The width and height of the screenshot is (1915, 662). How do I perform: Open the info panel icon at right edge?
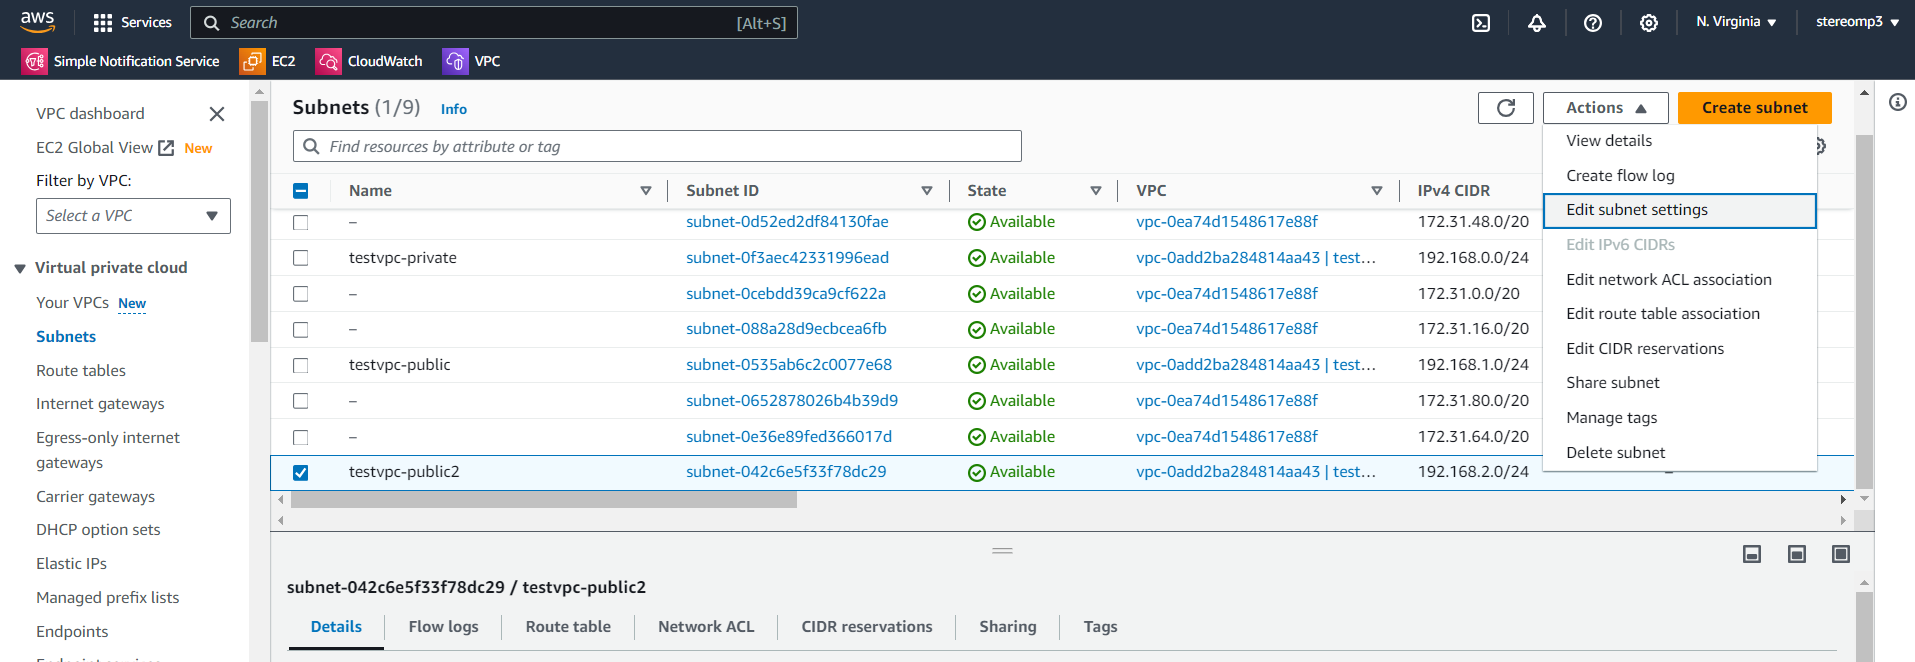[1898, 102]
